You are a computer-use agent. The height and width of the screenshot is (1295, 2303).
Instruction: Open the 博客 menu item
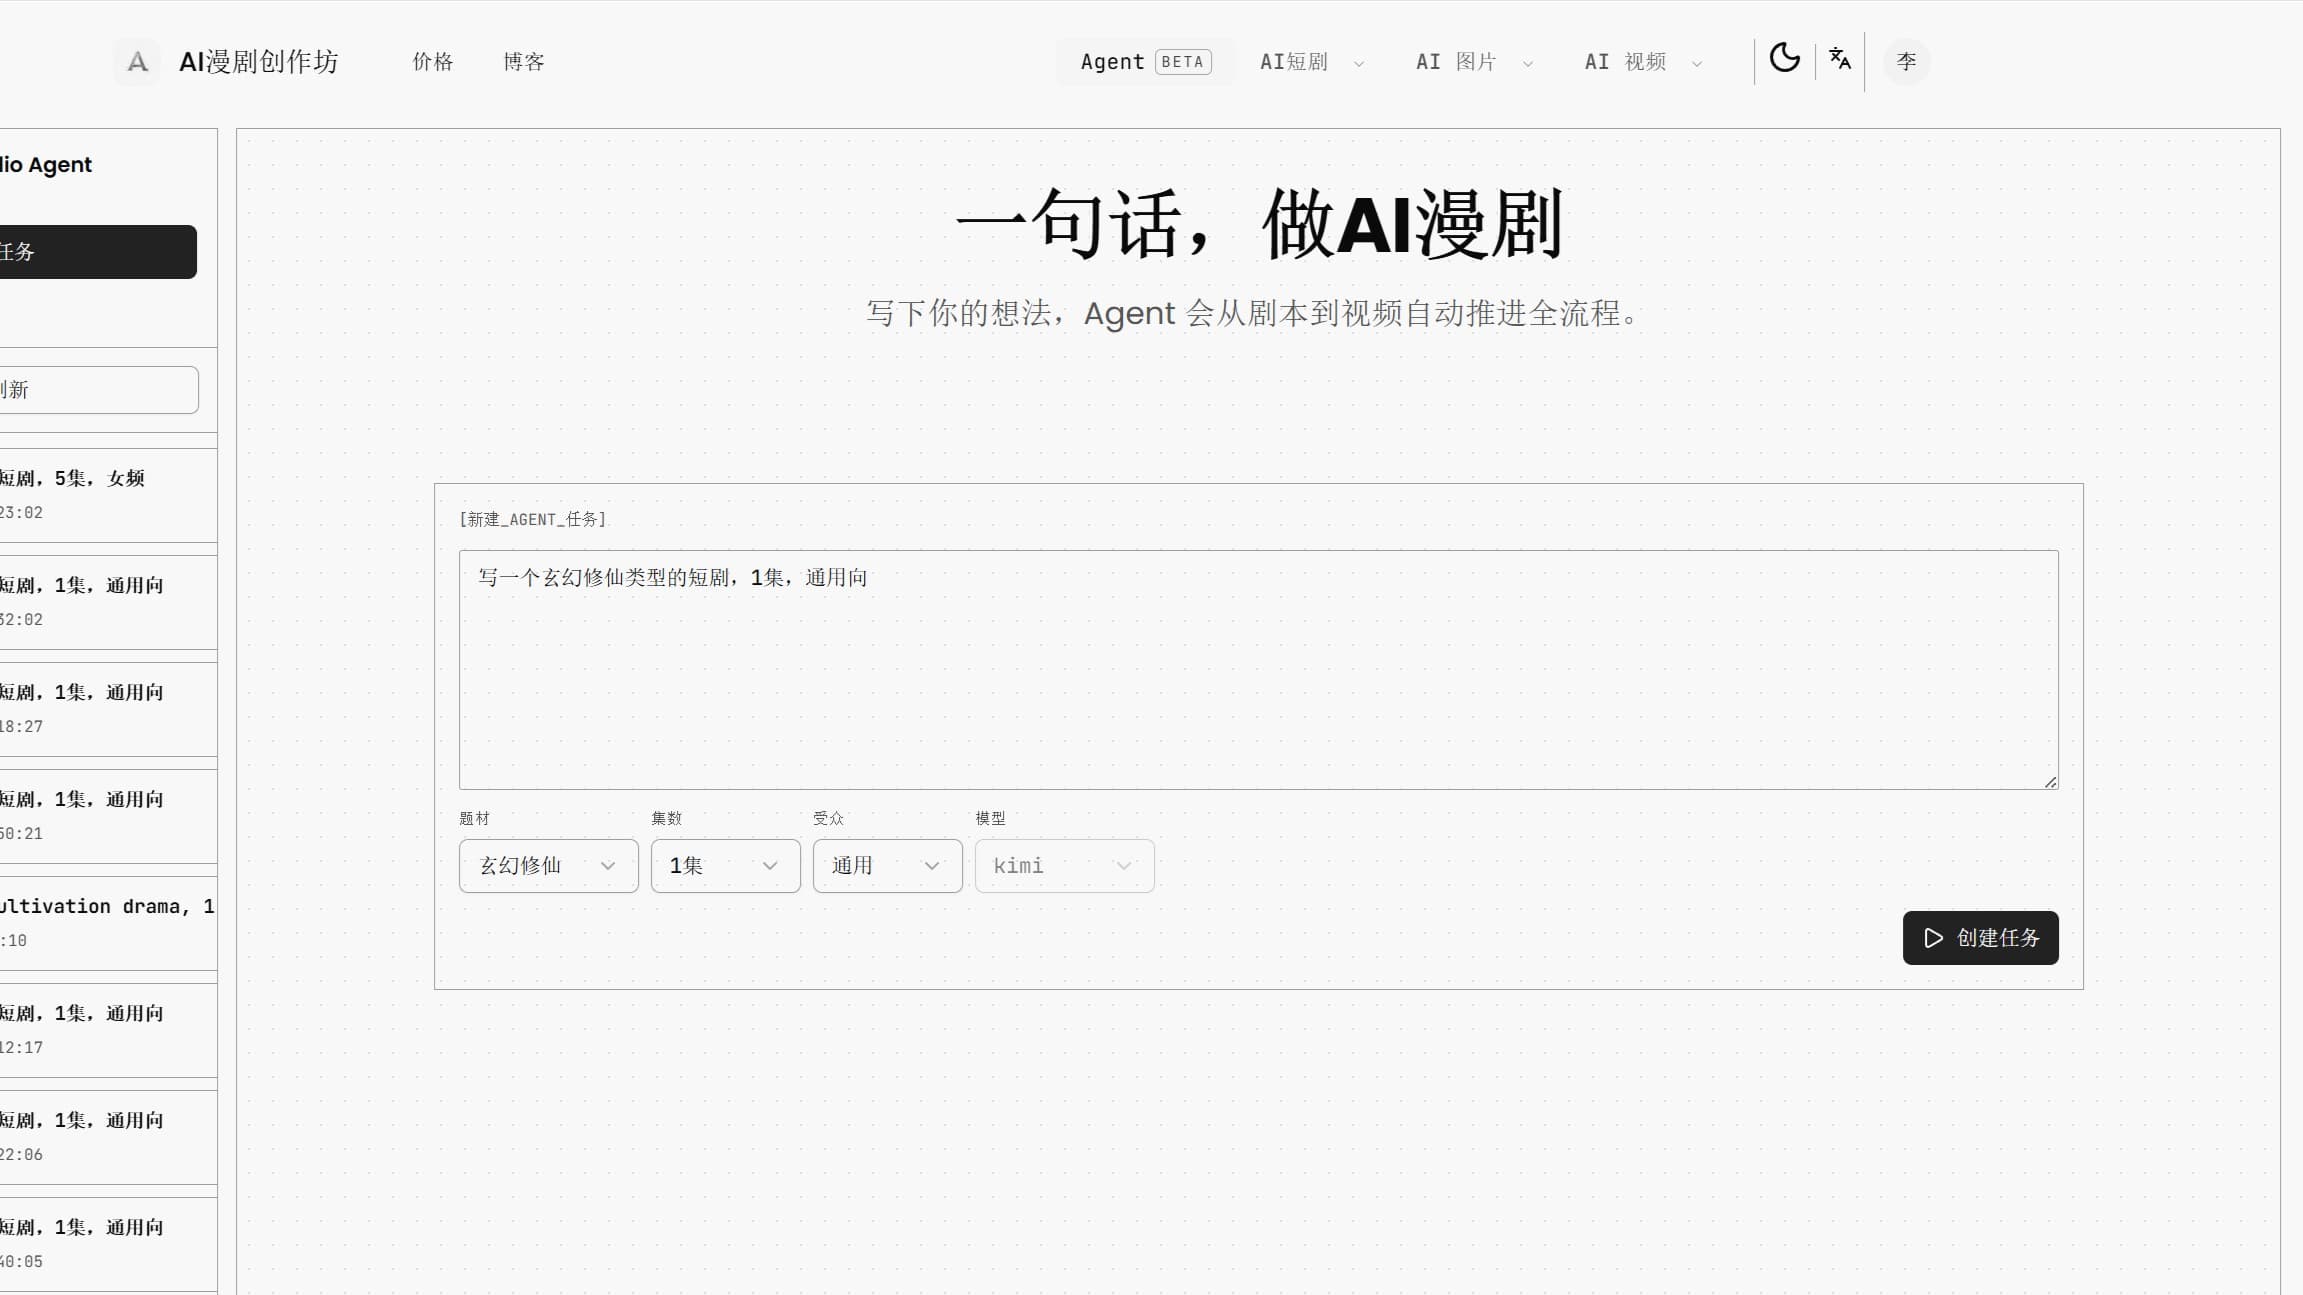tap(523, 61)
